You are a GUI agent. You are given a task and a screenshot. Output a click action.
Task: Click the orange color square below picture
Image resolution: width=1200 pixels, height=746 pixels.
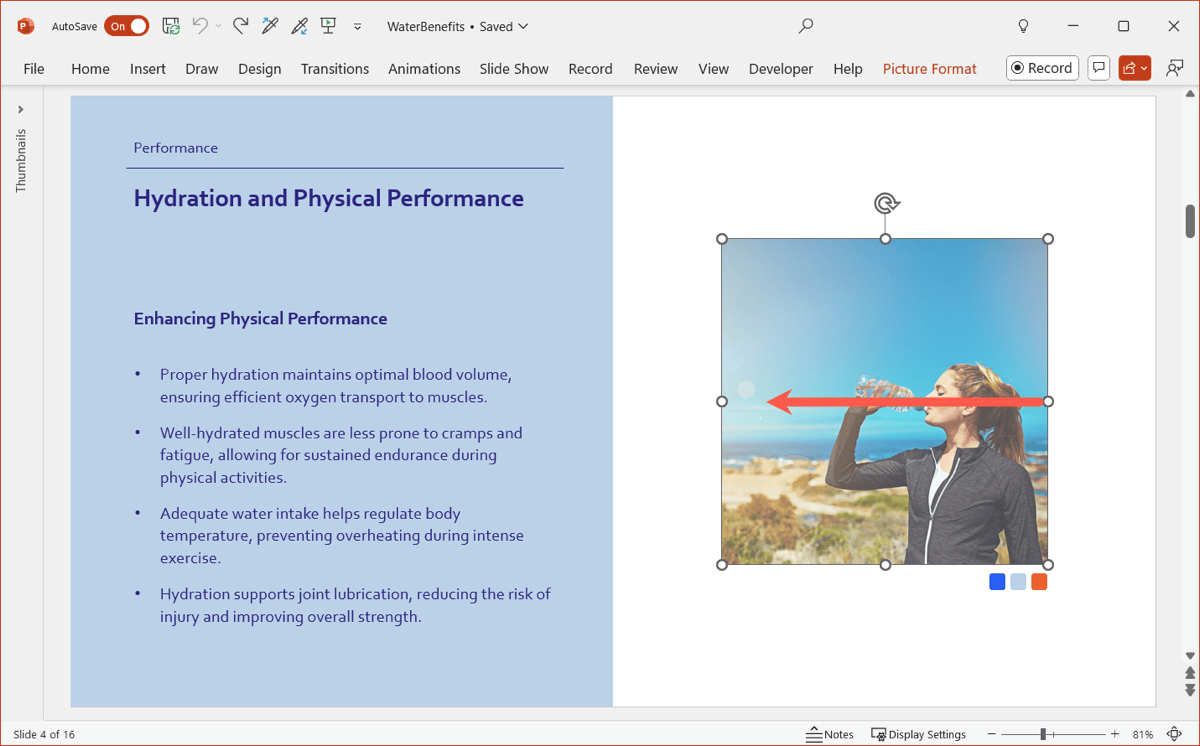point(1039,582)
